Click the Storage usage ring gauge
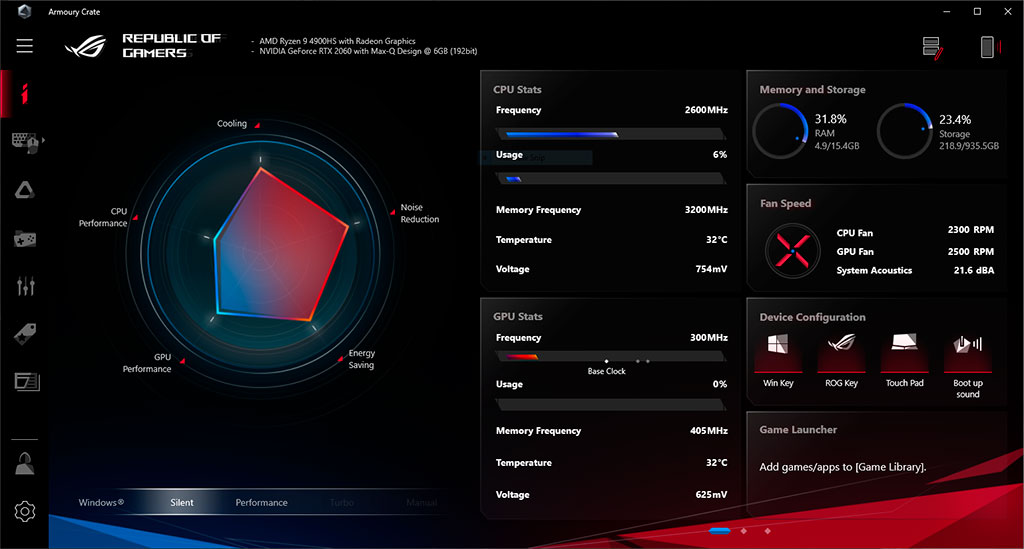 tap(905, 131)
